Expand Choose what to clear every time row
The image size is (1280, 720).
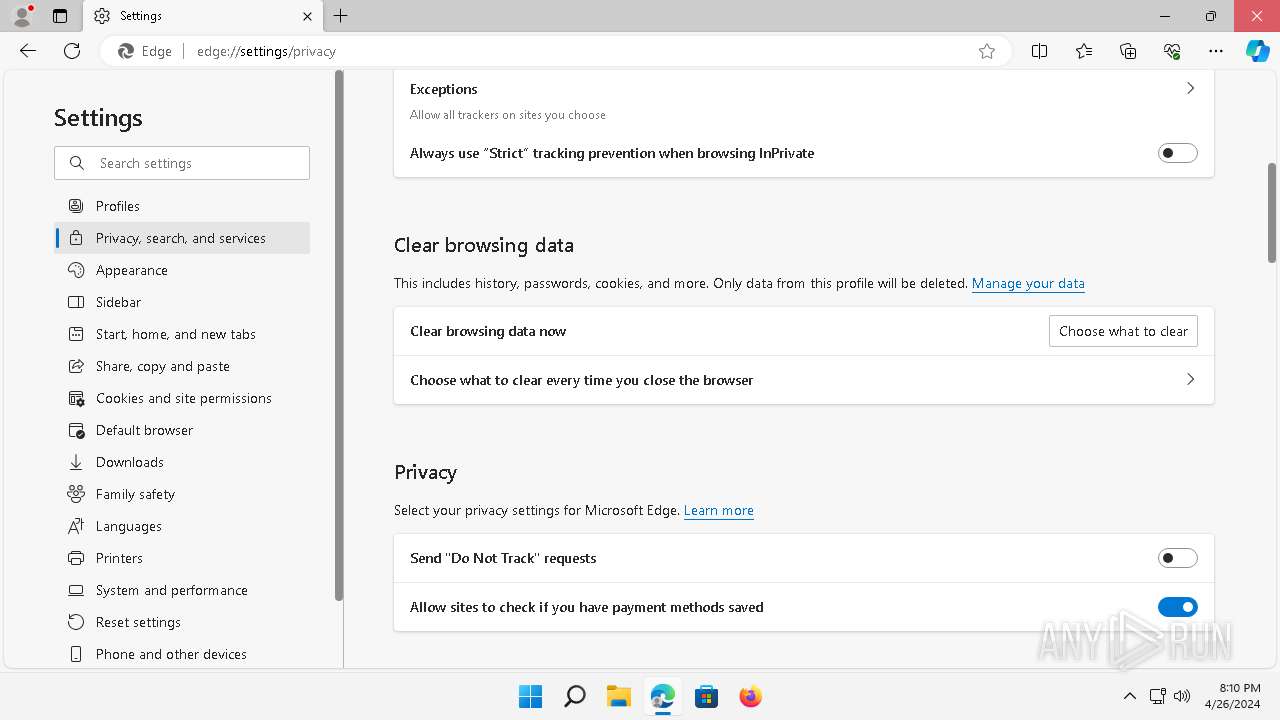pos(804,380)
